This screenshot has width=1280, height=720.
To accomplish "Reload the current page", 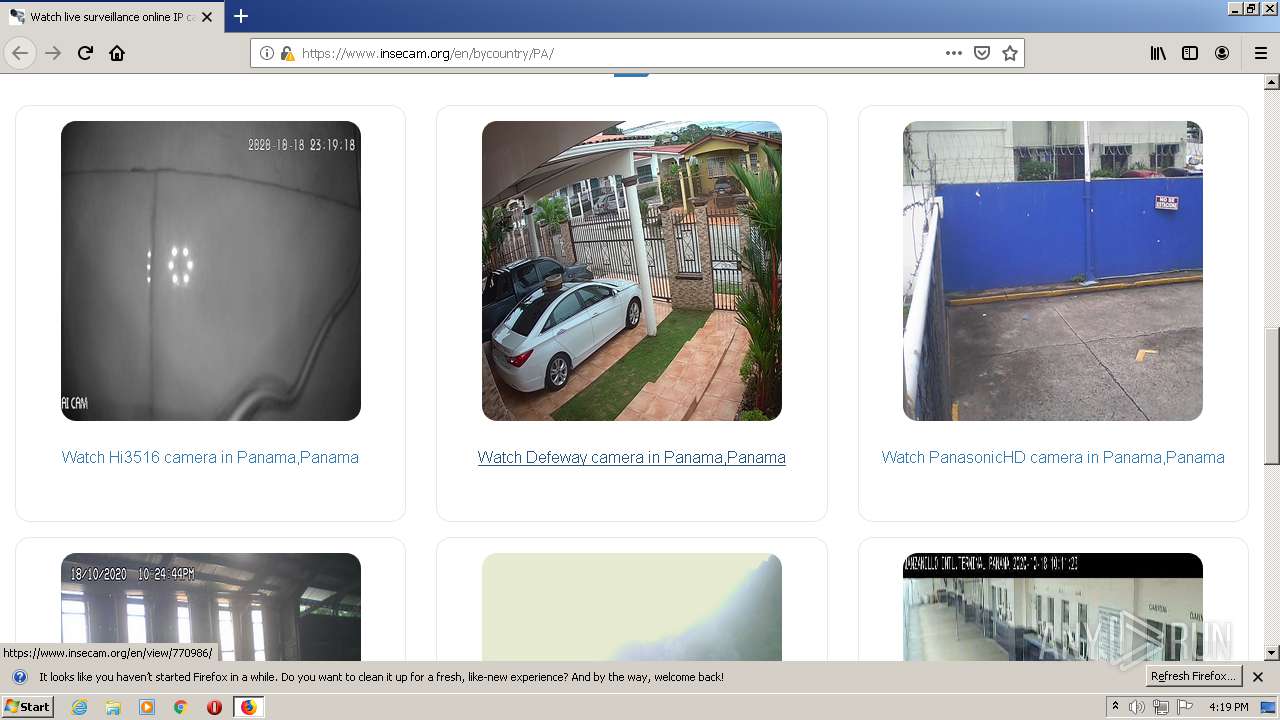I will tap(85, 53).
